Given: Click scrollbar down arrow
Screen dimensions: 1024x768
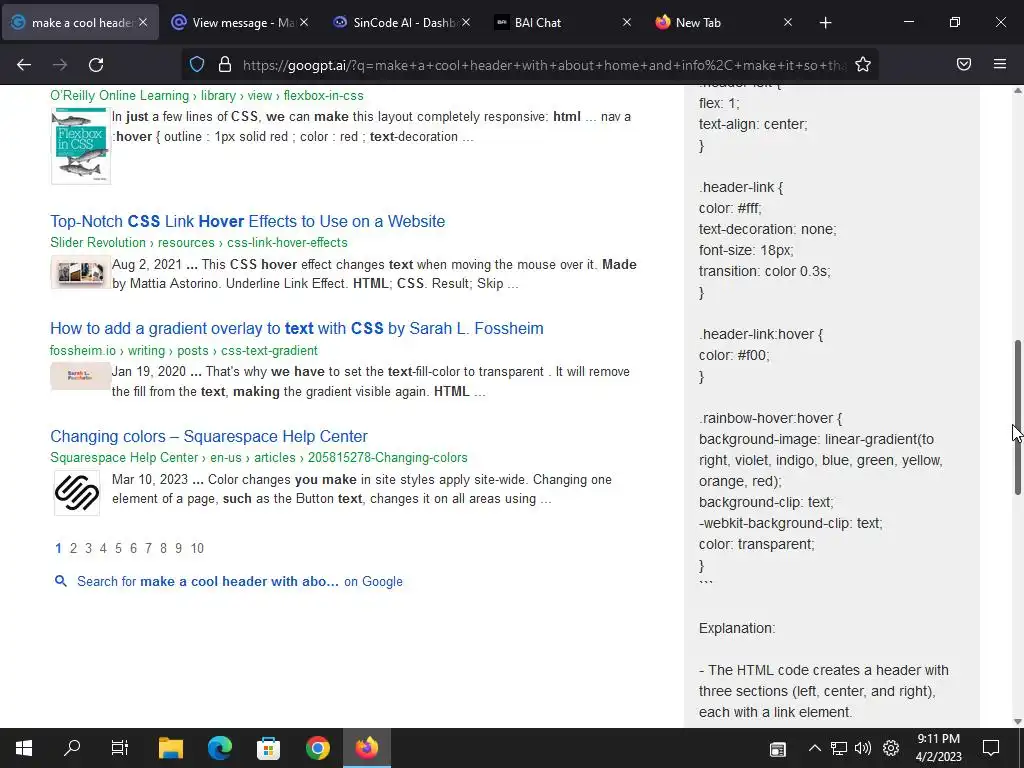Looking at the screenshot, I should click(x=1017, y=722).
